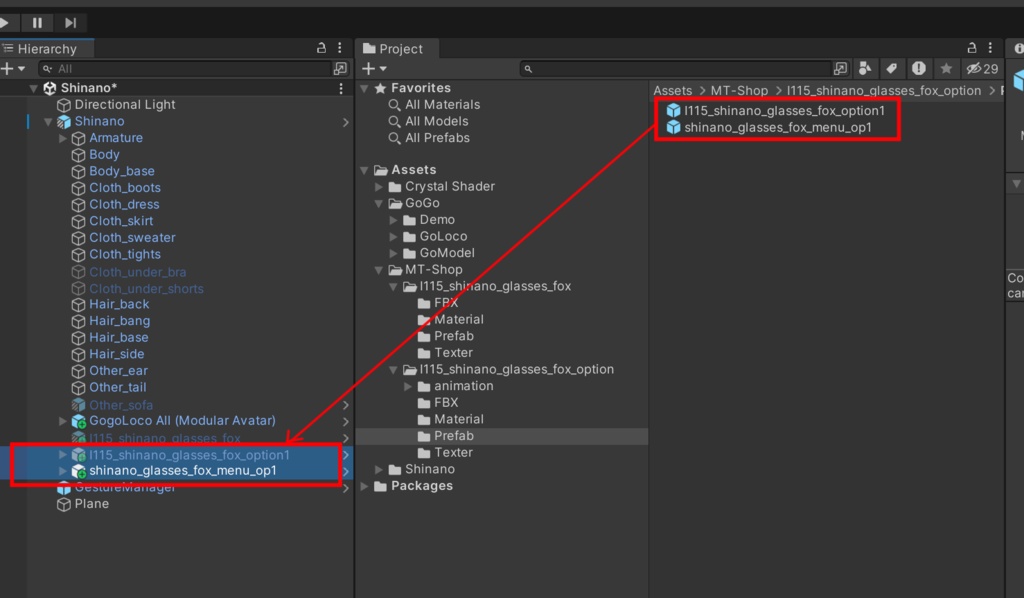
Task: Open the GogoLoco All prefab chevron arrow
Action: click(345, 422)
